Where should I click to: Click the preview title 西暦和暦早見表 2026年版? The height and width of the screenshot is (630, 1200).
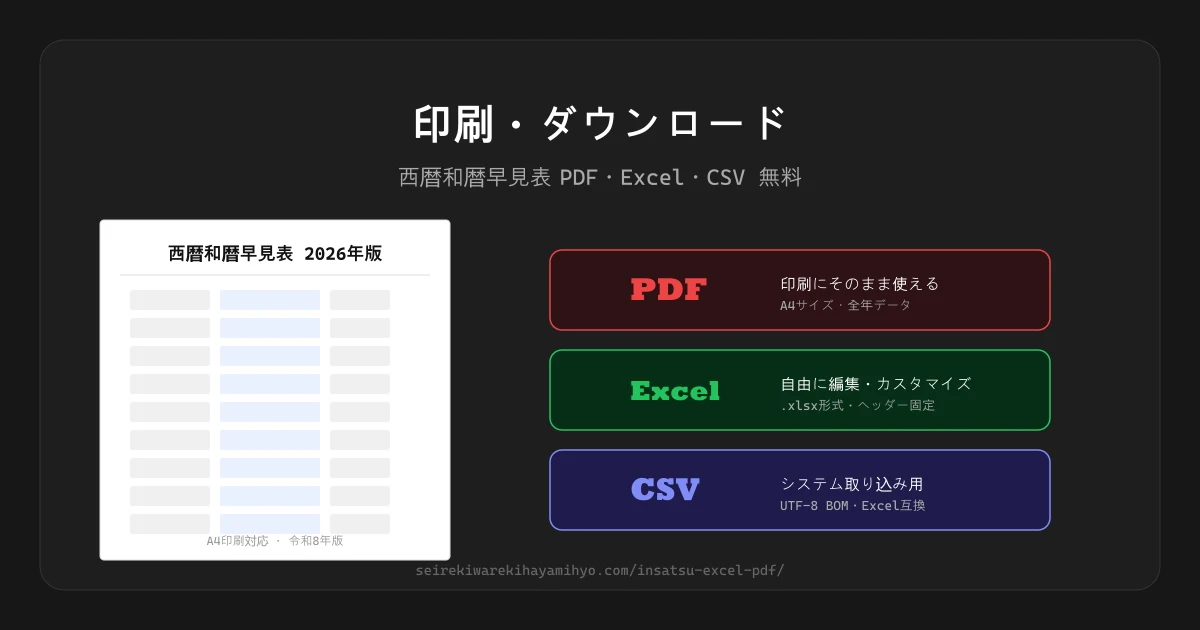tap(275, 253)
